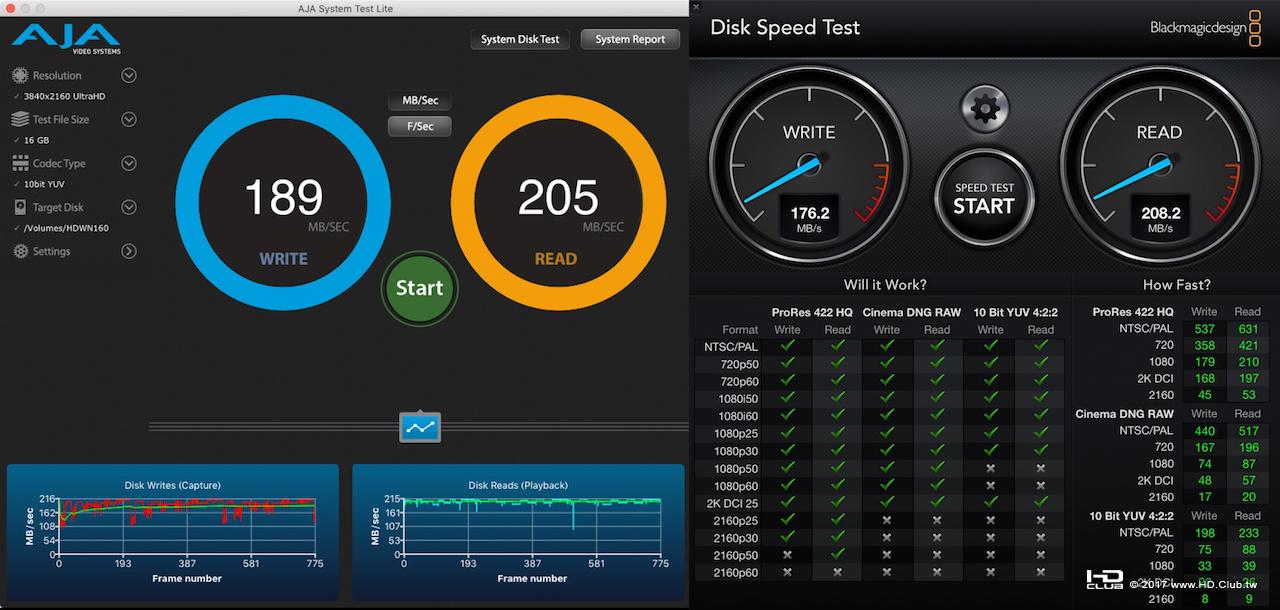The height and width of the screenshot is (610, 1280).
Task: Click the 1080p50 format row label
Action: (736, 468)
